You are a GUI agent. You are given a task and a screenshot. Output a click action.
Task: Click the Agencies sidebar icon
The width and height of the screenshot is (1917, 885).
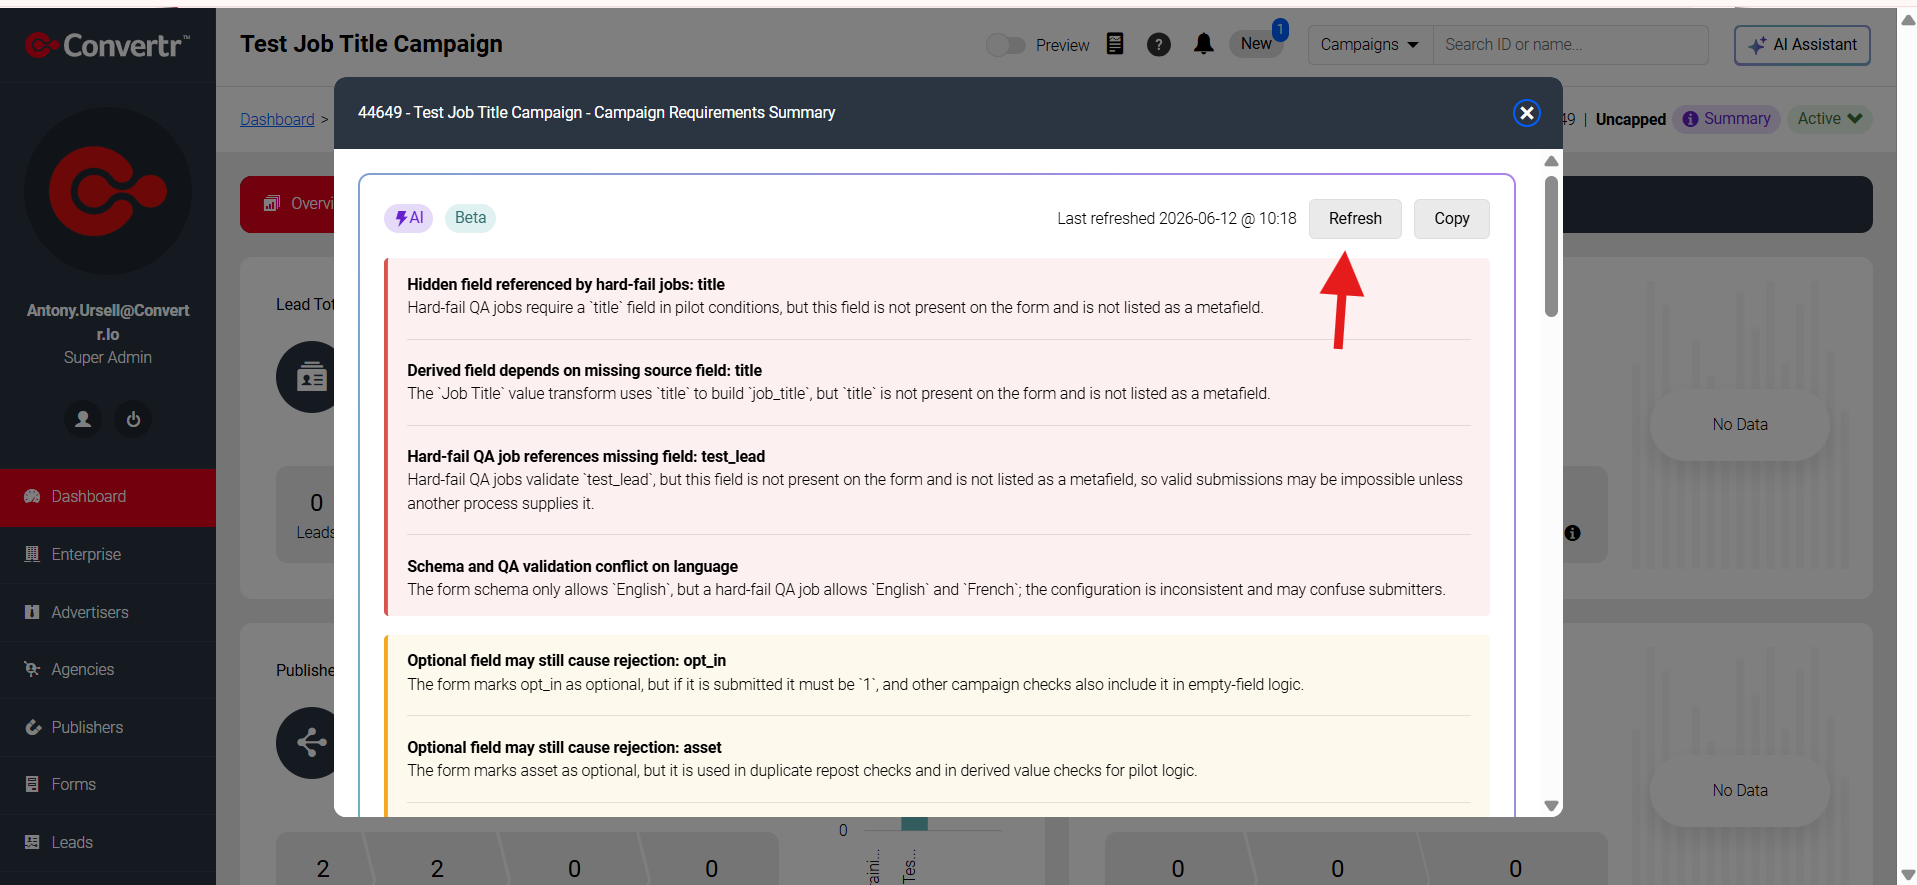(32, 669)
